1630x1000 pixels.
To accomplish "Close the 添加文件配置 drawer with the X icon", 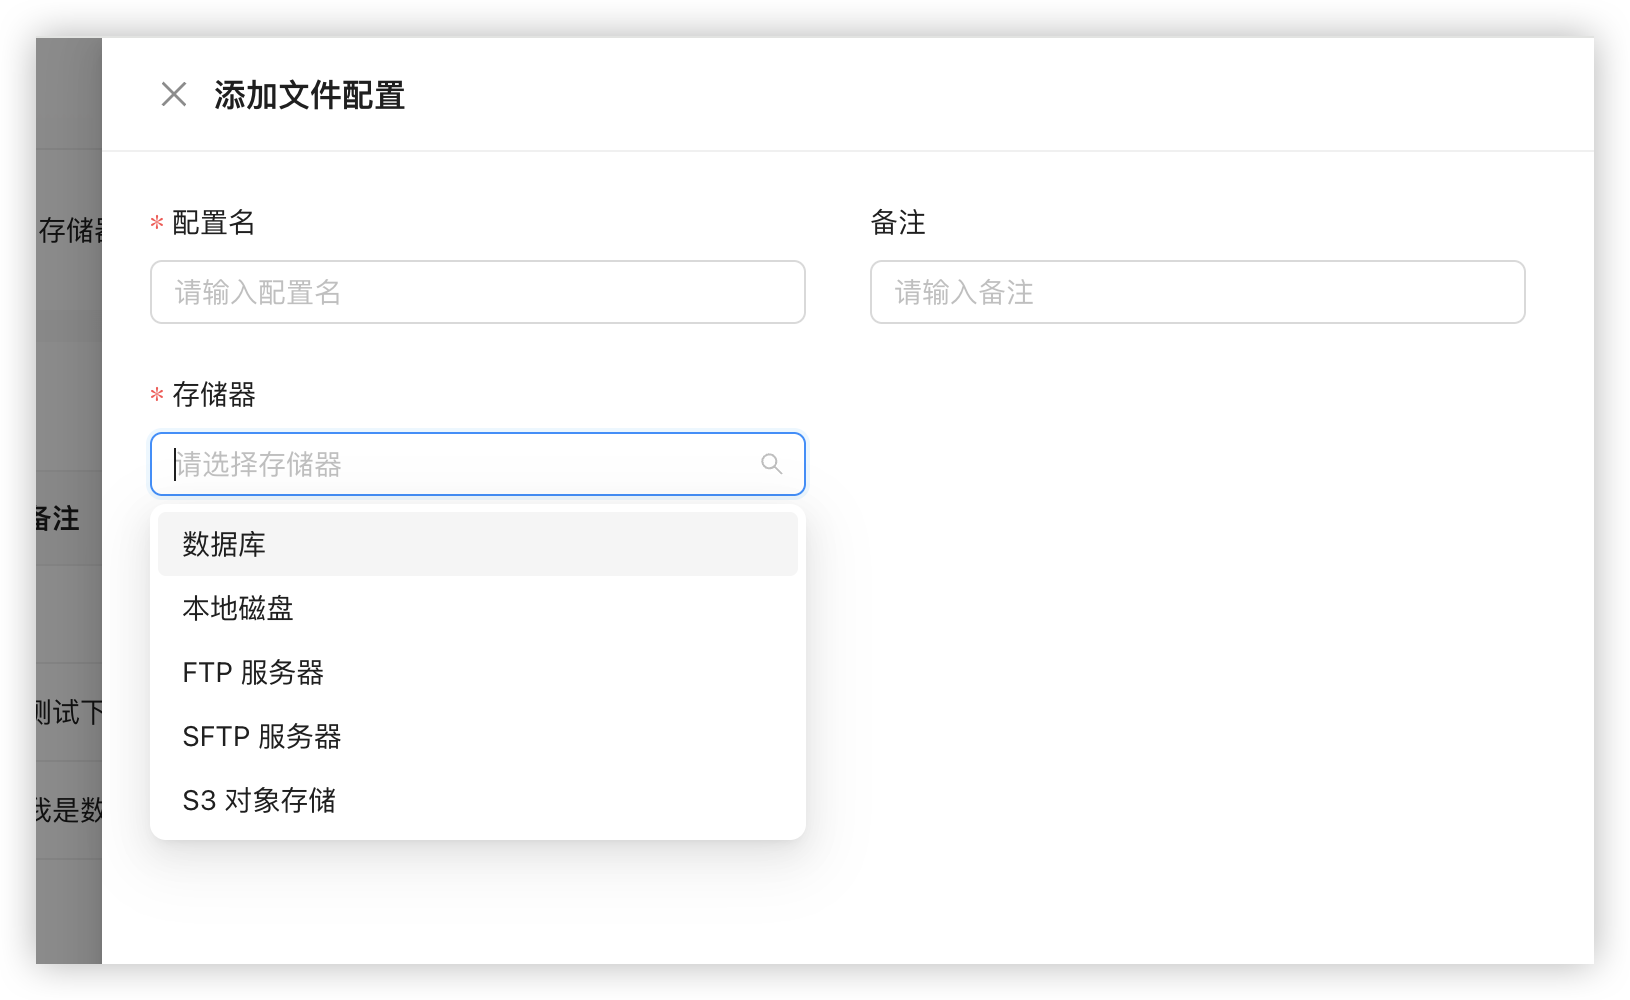I will click(x=174, y=95).
